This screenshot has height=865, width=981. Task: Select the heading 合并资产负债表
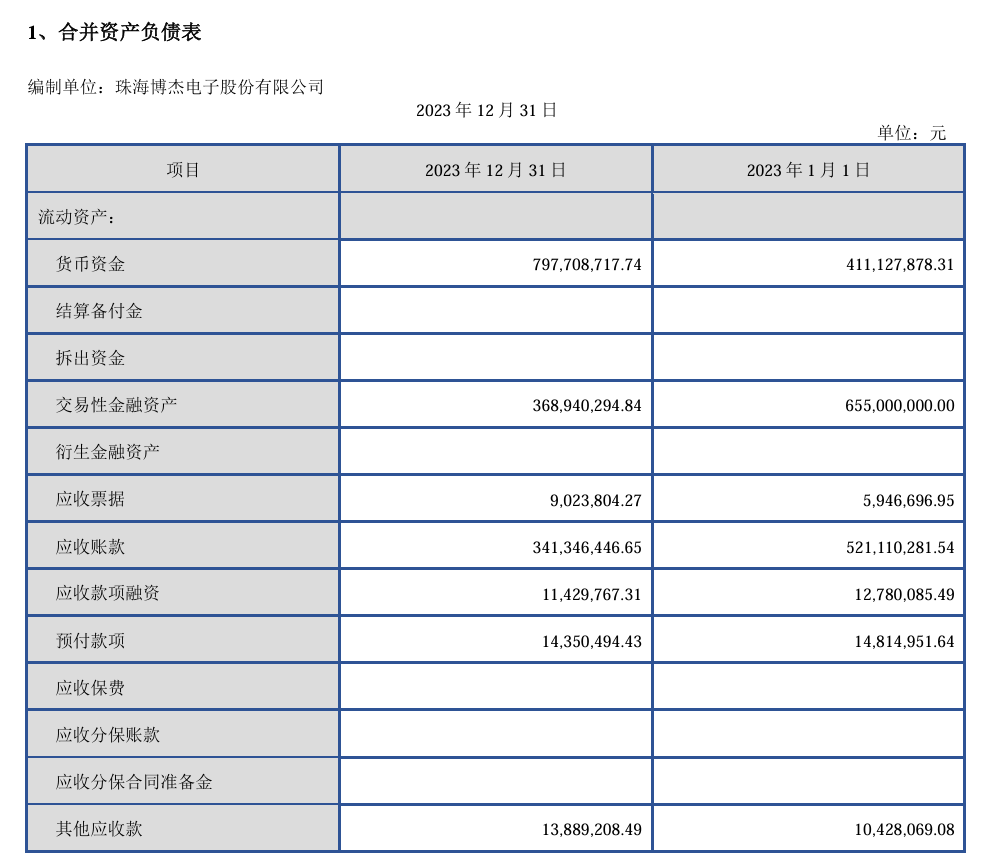130,32
